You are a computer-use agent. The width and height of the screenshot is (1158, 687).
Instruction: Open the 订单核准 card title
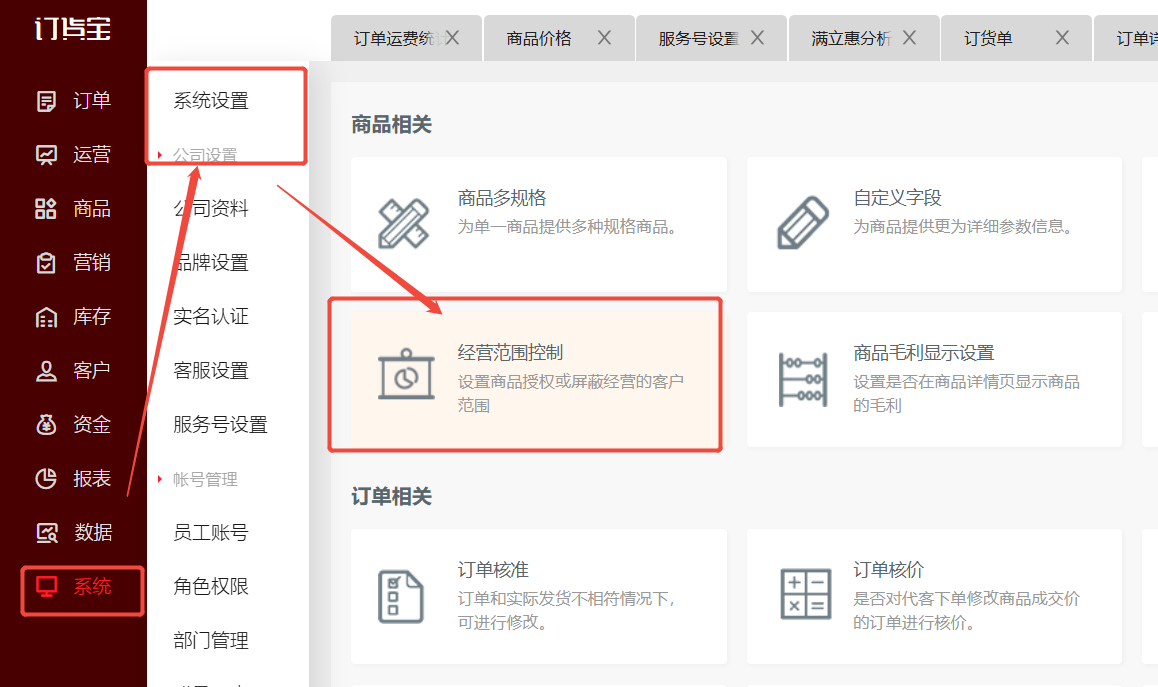pyautogui.click(x=493, y=570)
